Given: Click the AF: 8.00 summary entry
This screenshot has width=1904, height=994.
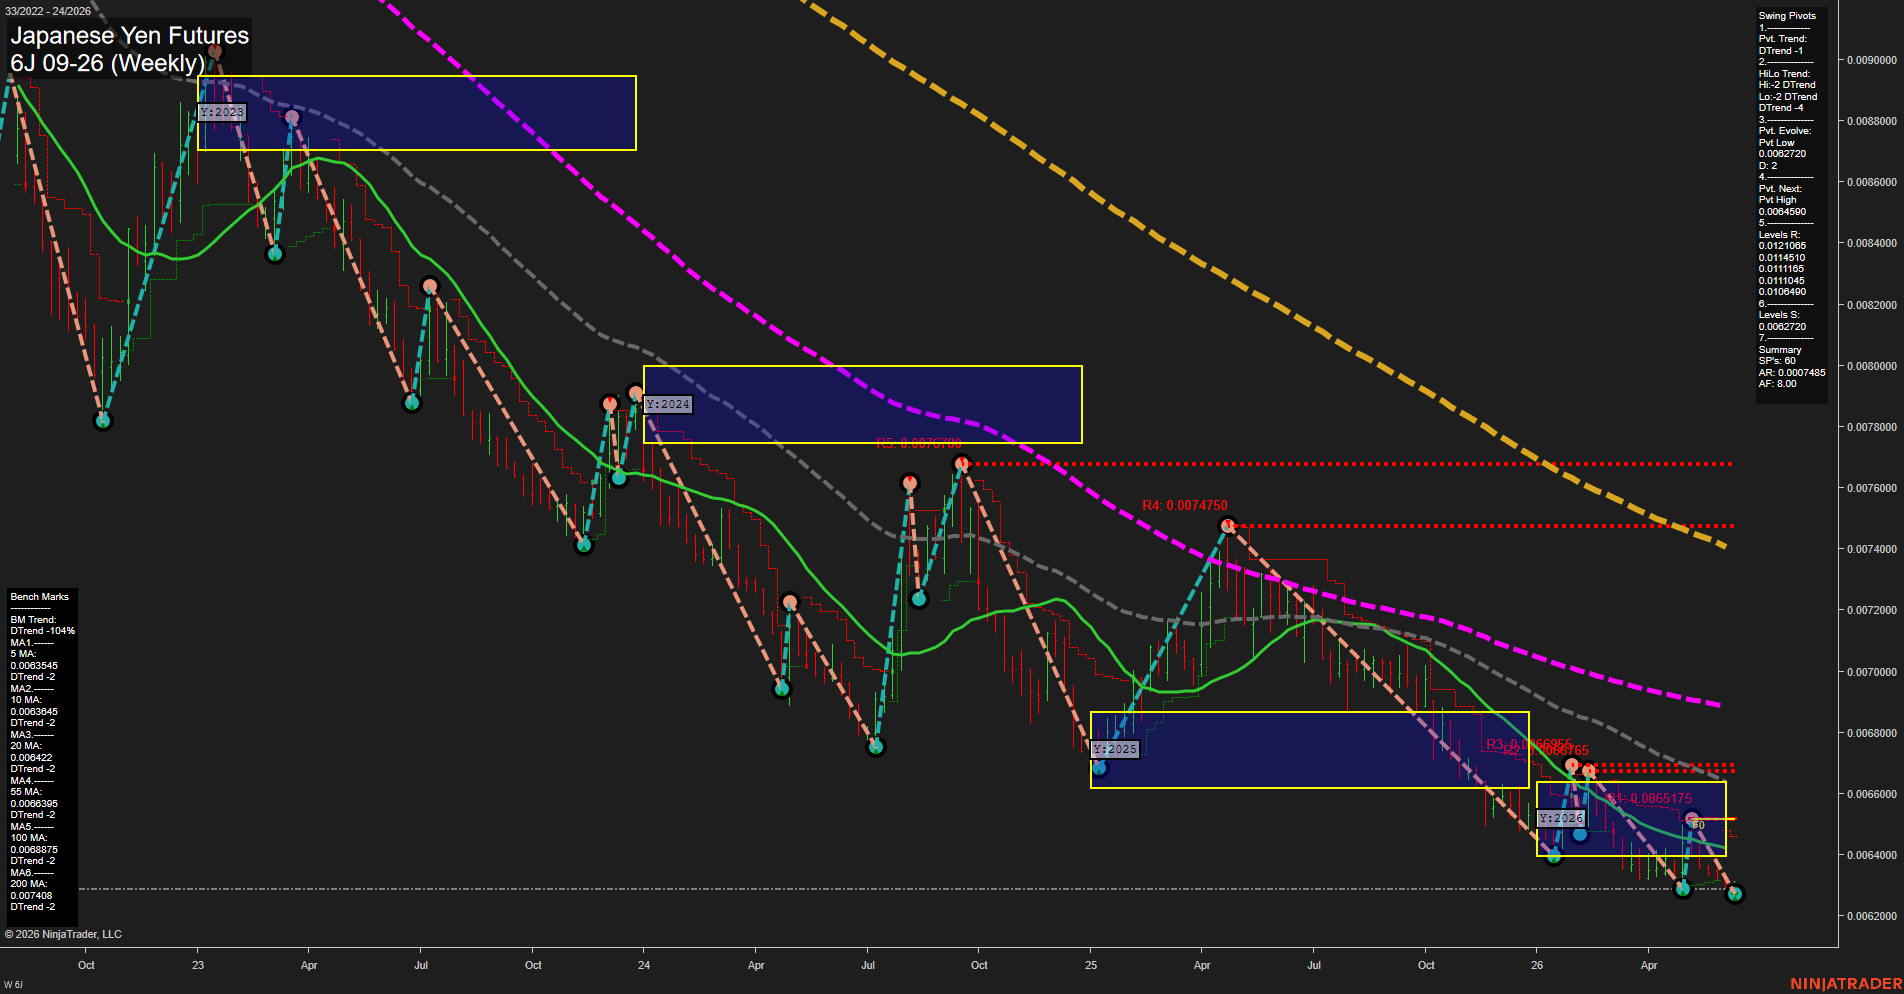Looking at the screenshot, I should tap(1778, 384).
